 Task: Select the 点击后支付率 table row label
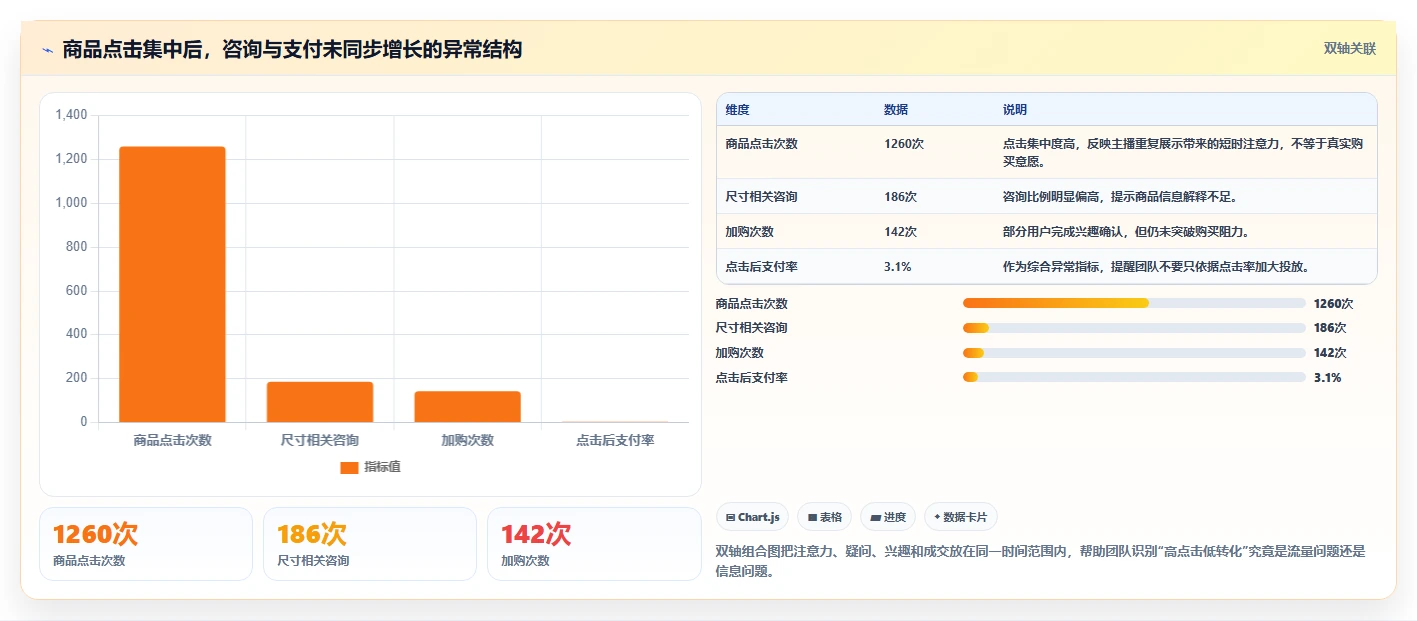pyautogui.click(x=762, y=267)
